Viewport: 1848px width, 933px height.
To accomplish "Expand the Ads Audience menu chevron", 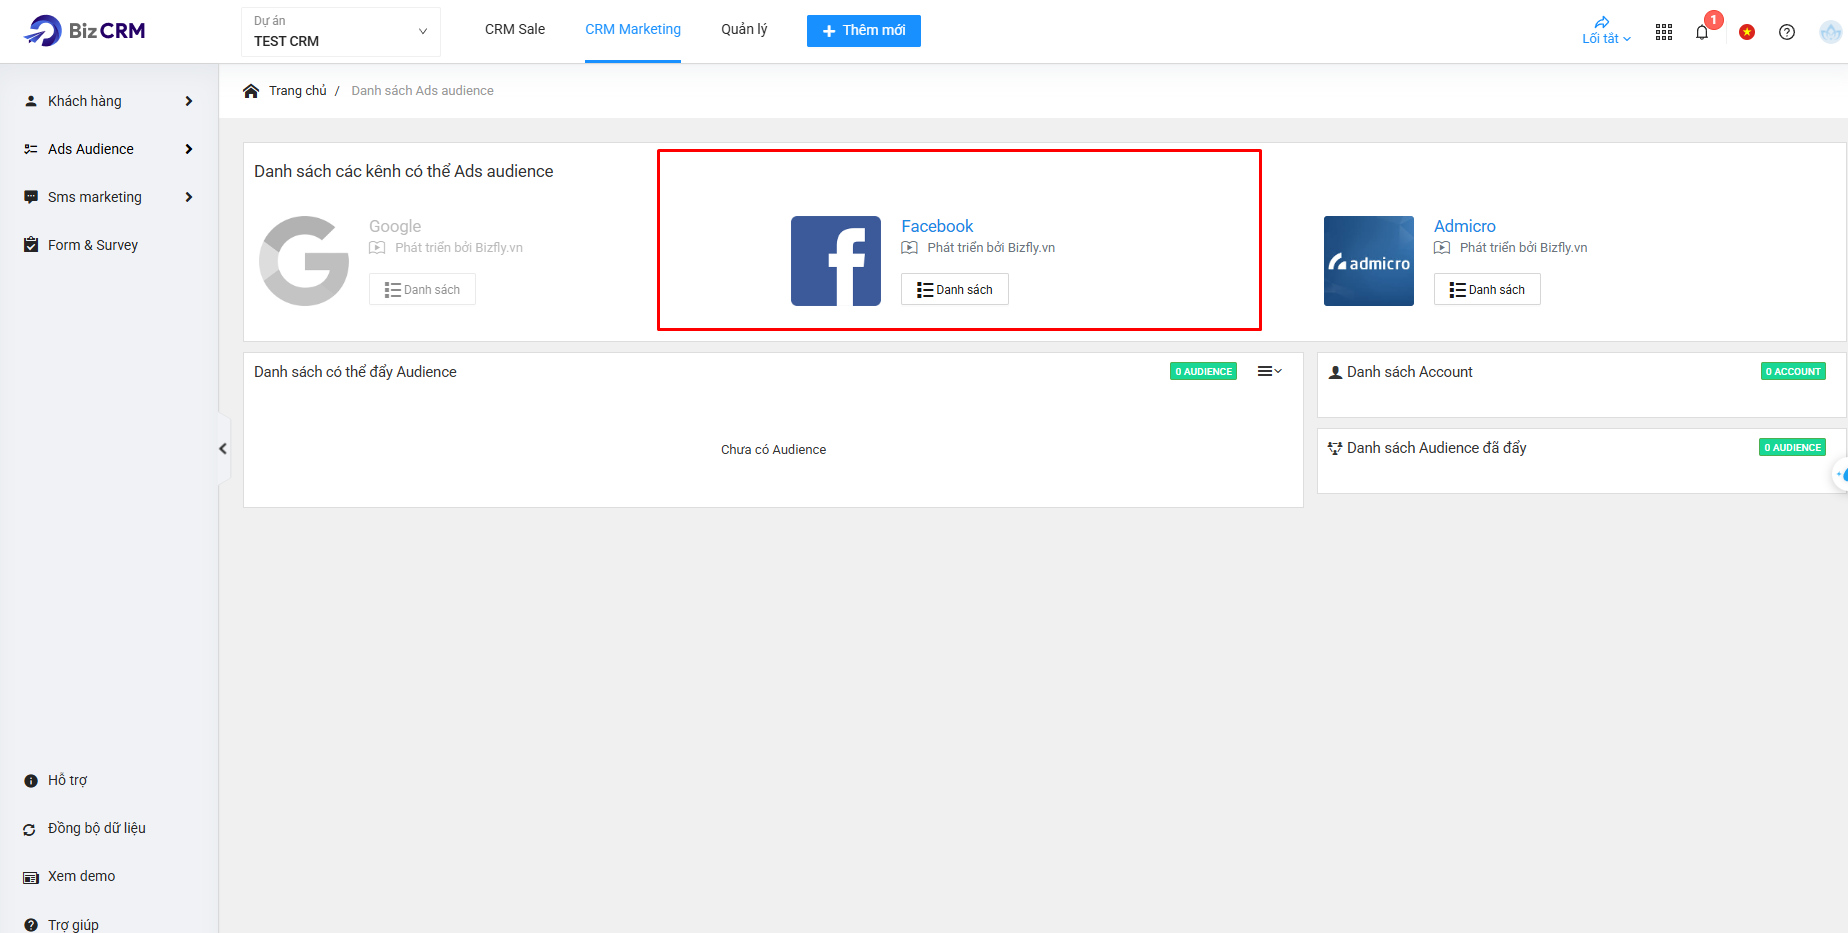I will click(189, 149).
